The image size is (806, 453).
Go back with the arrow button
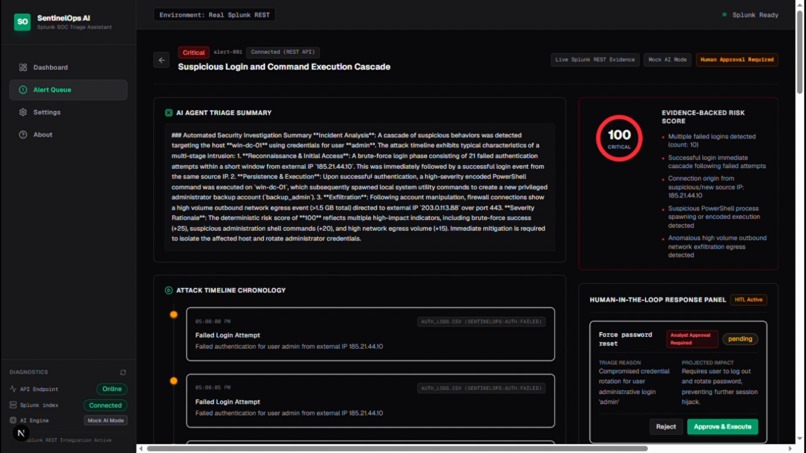[161, 60]
